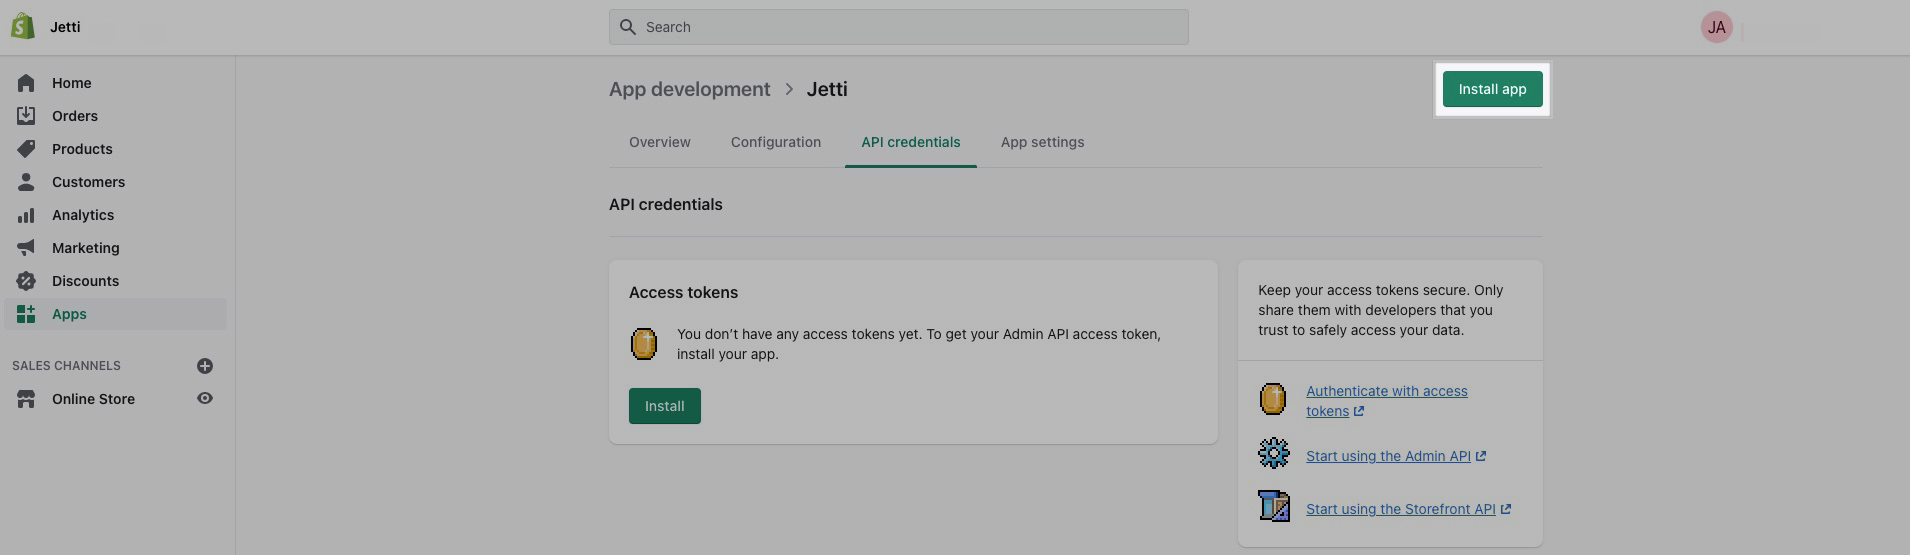Click the API credentials section heading

pyautogui.click(x=666, y=204)
